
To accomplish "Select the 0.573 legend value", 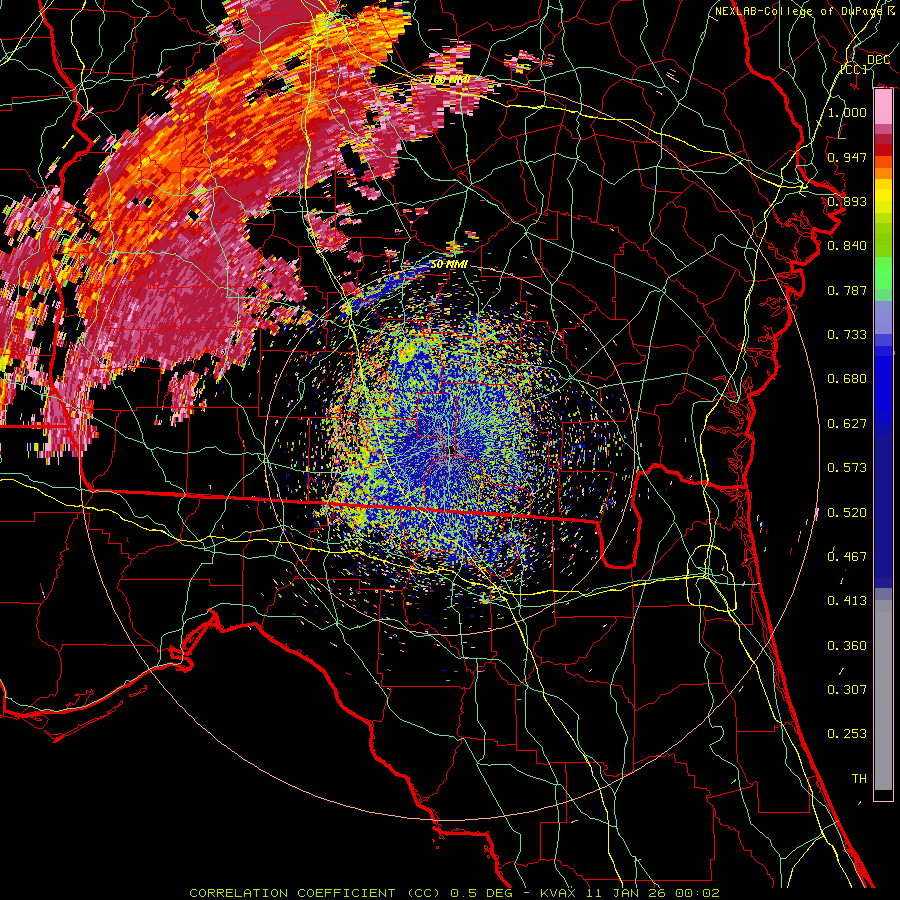I will (x=847, y=468).
